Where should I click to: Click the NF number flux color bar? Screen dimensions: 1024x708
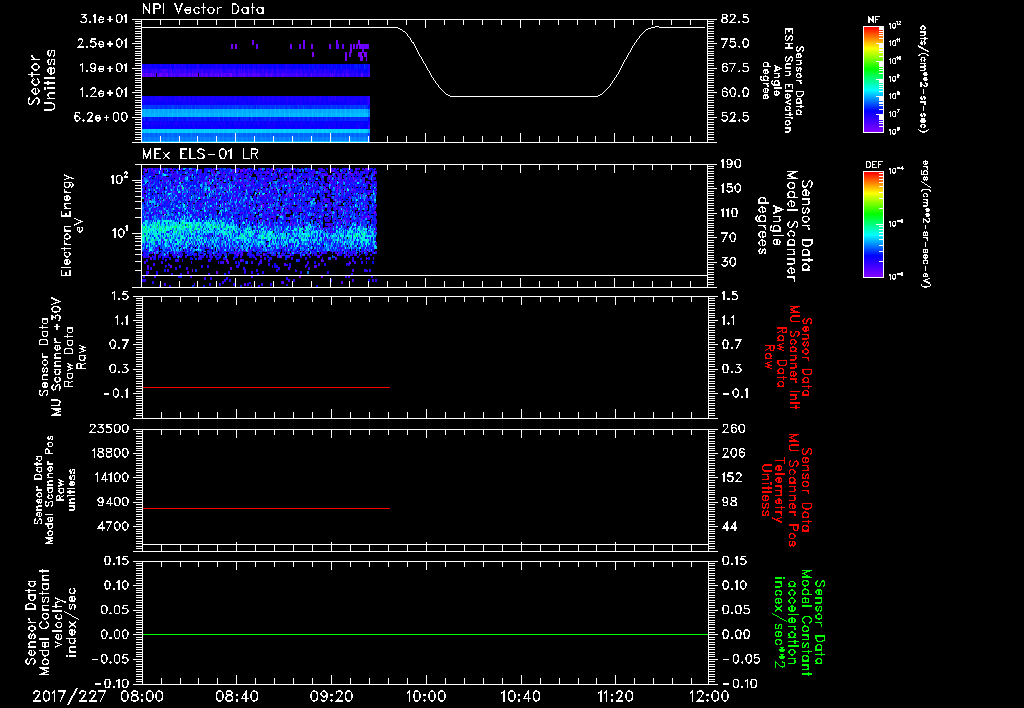pos(873,78)
